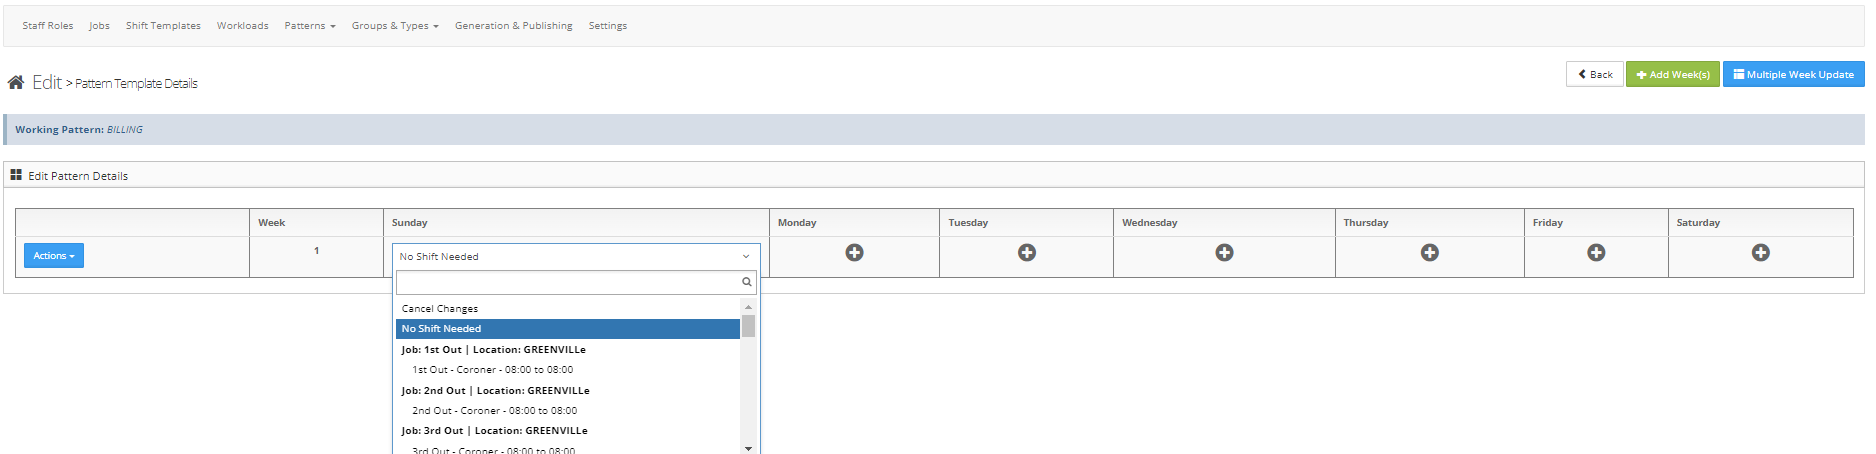Choose 1st Out - Coroner shift option
The height and width of the screenshot is (454, 1876).
[492, 370]
